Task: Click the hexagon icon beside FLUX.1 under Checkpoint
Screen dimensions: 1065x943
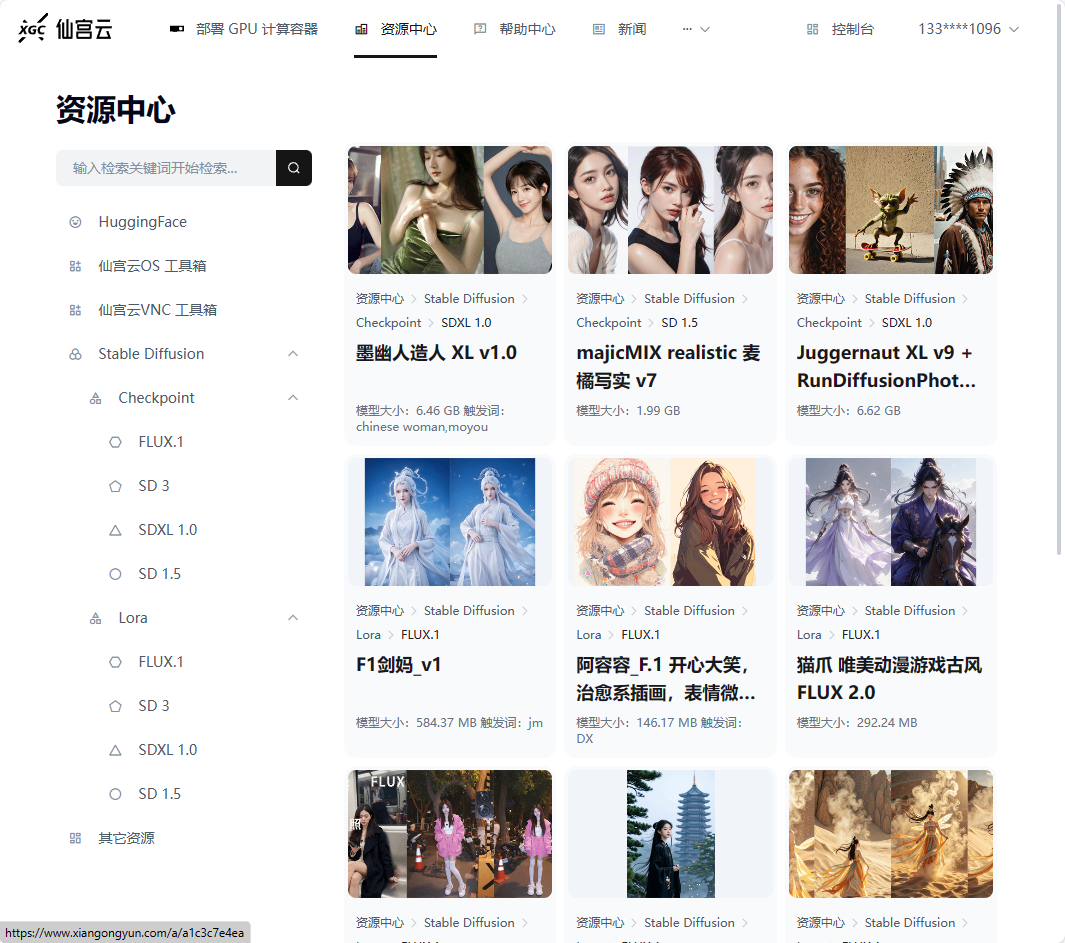Action: 115,442
